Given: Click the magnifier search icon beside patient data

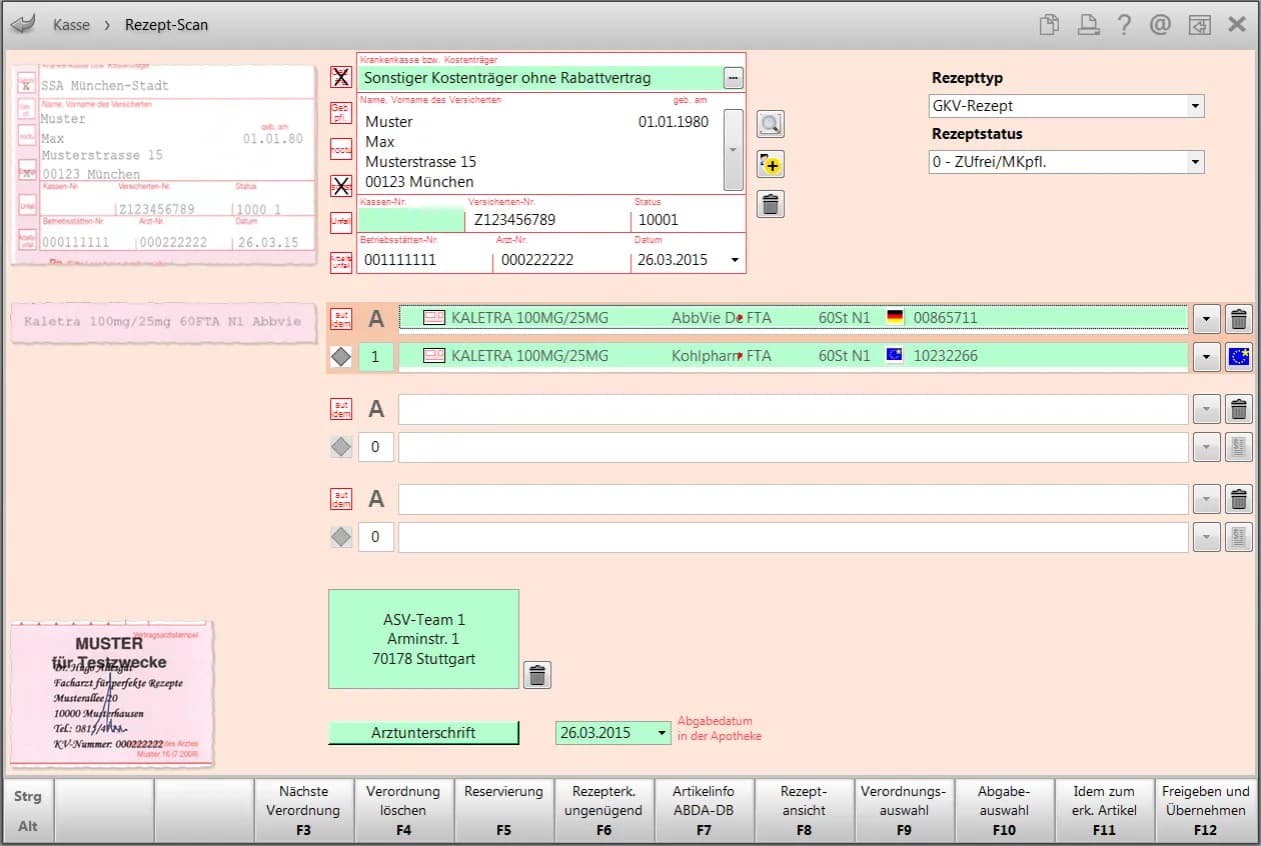Looking at the screenshot, I should 770,124.
